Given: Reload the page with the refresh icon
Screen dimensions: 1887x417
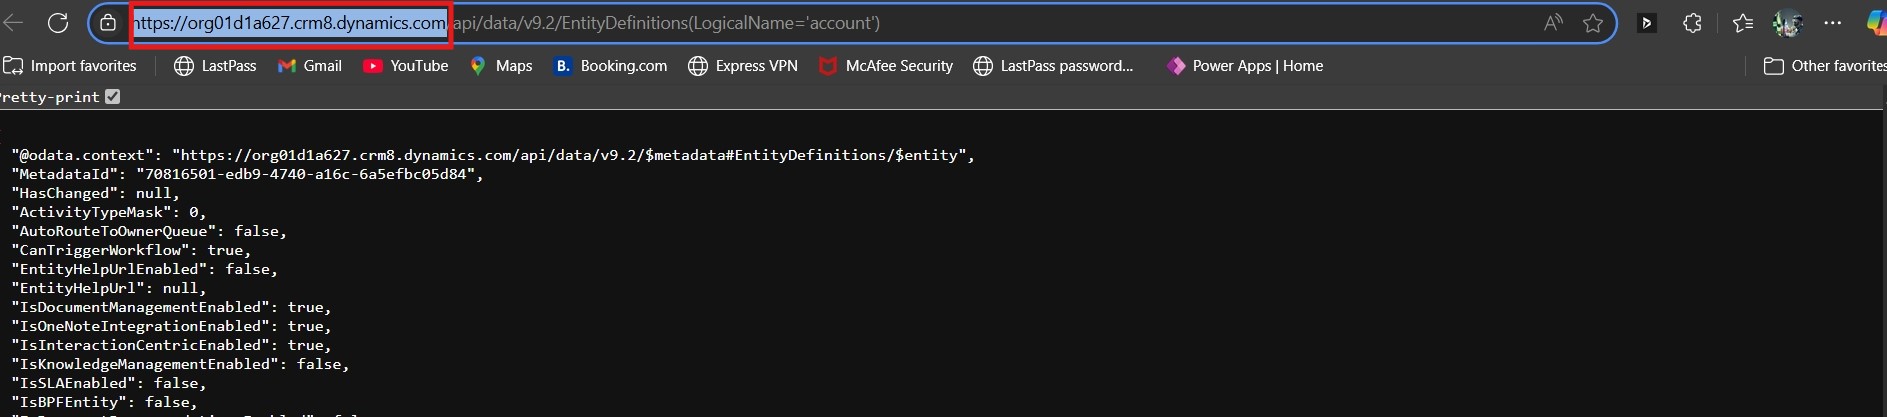Looking at the screenshot, I should click(x=58, y=23).
